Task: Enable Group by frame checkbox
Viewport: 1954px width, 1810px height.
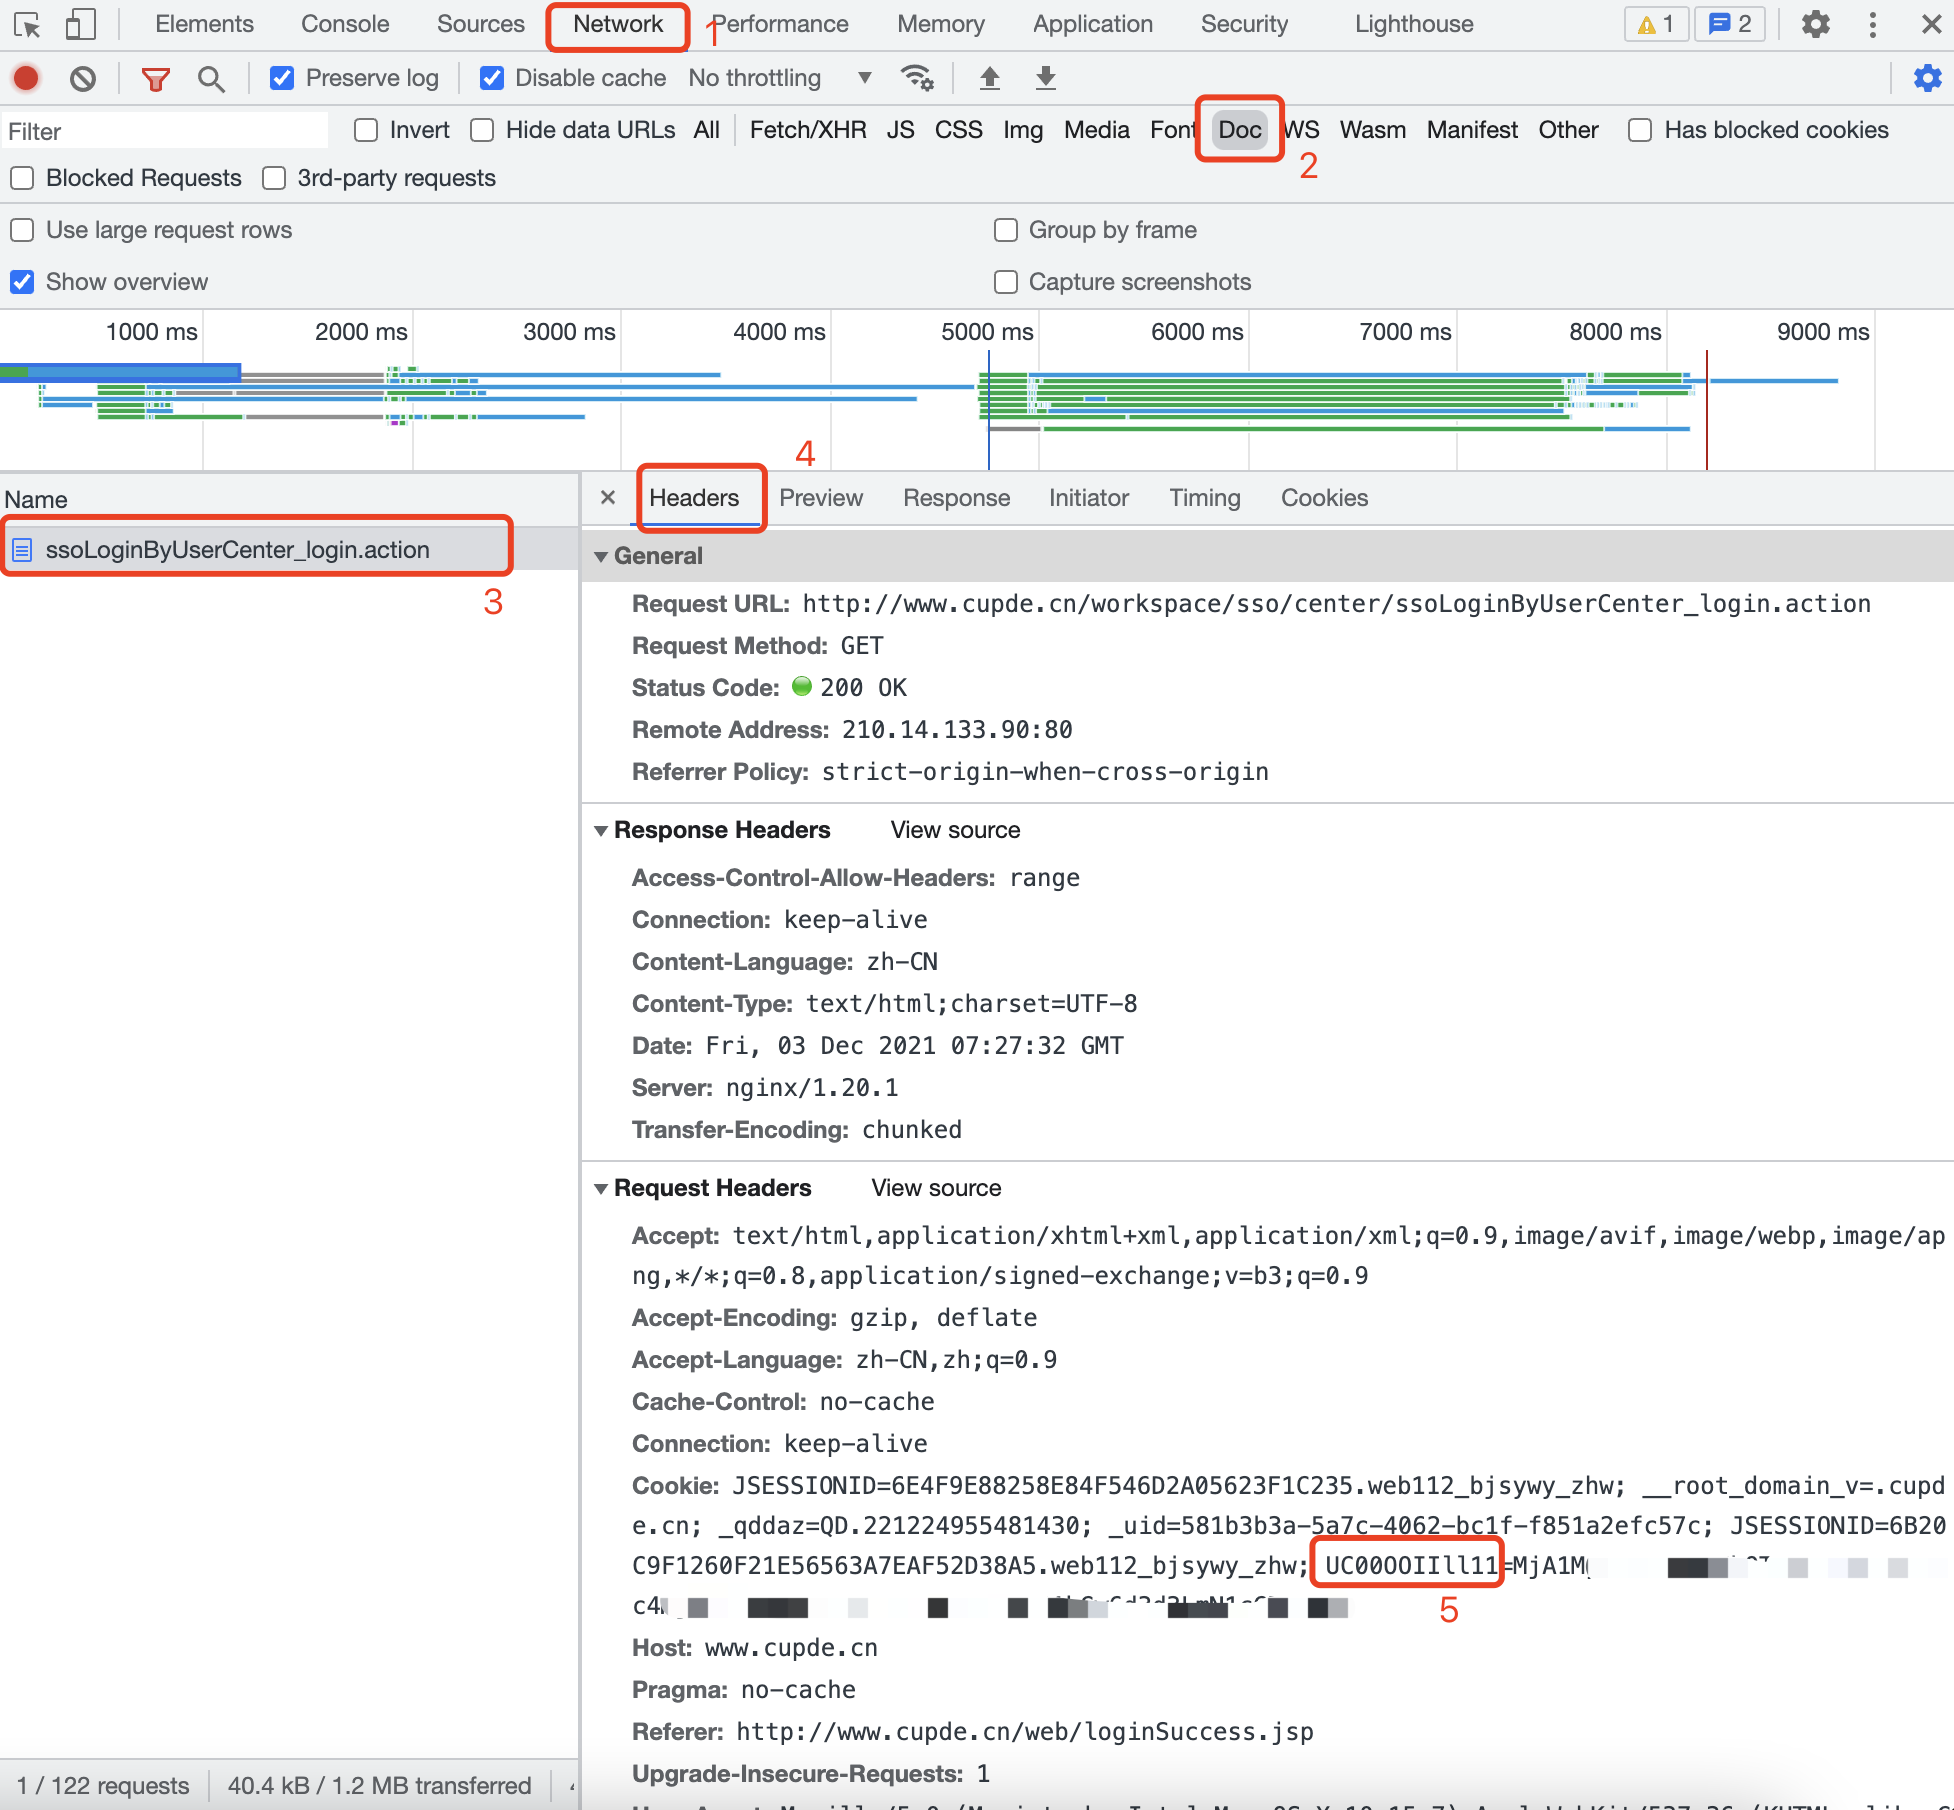Action: [x=1005, y=230]
